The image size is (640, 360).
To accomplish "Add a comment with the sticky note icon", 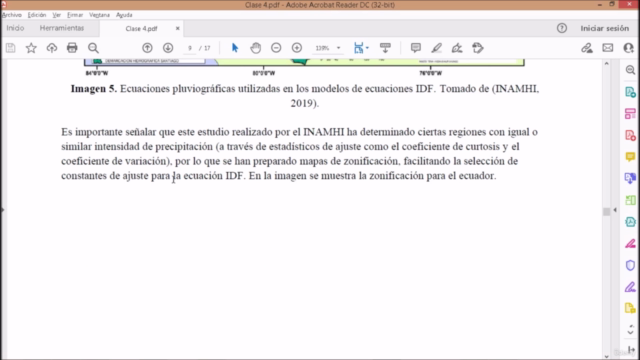I will (416, 48).
